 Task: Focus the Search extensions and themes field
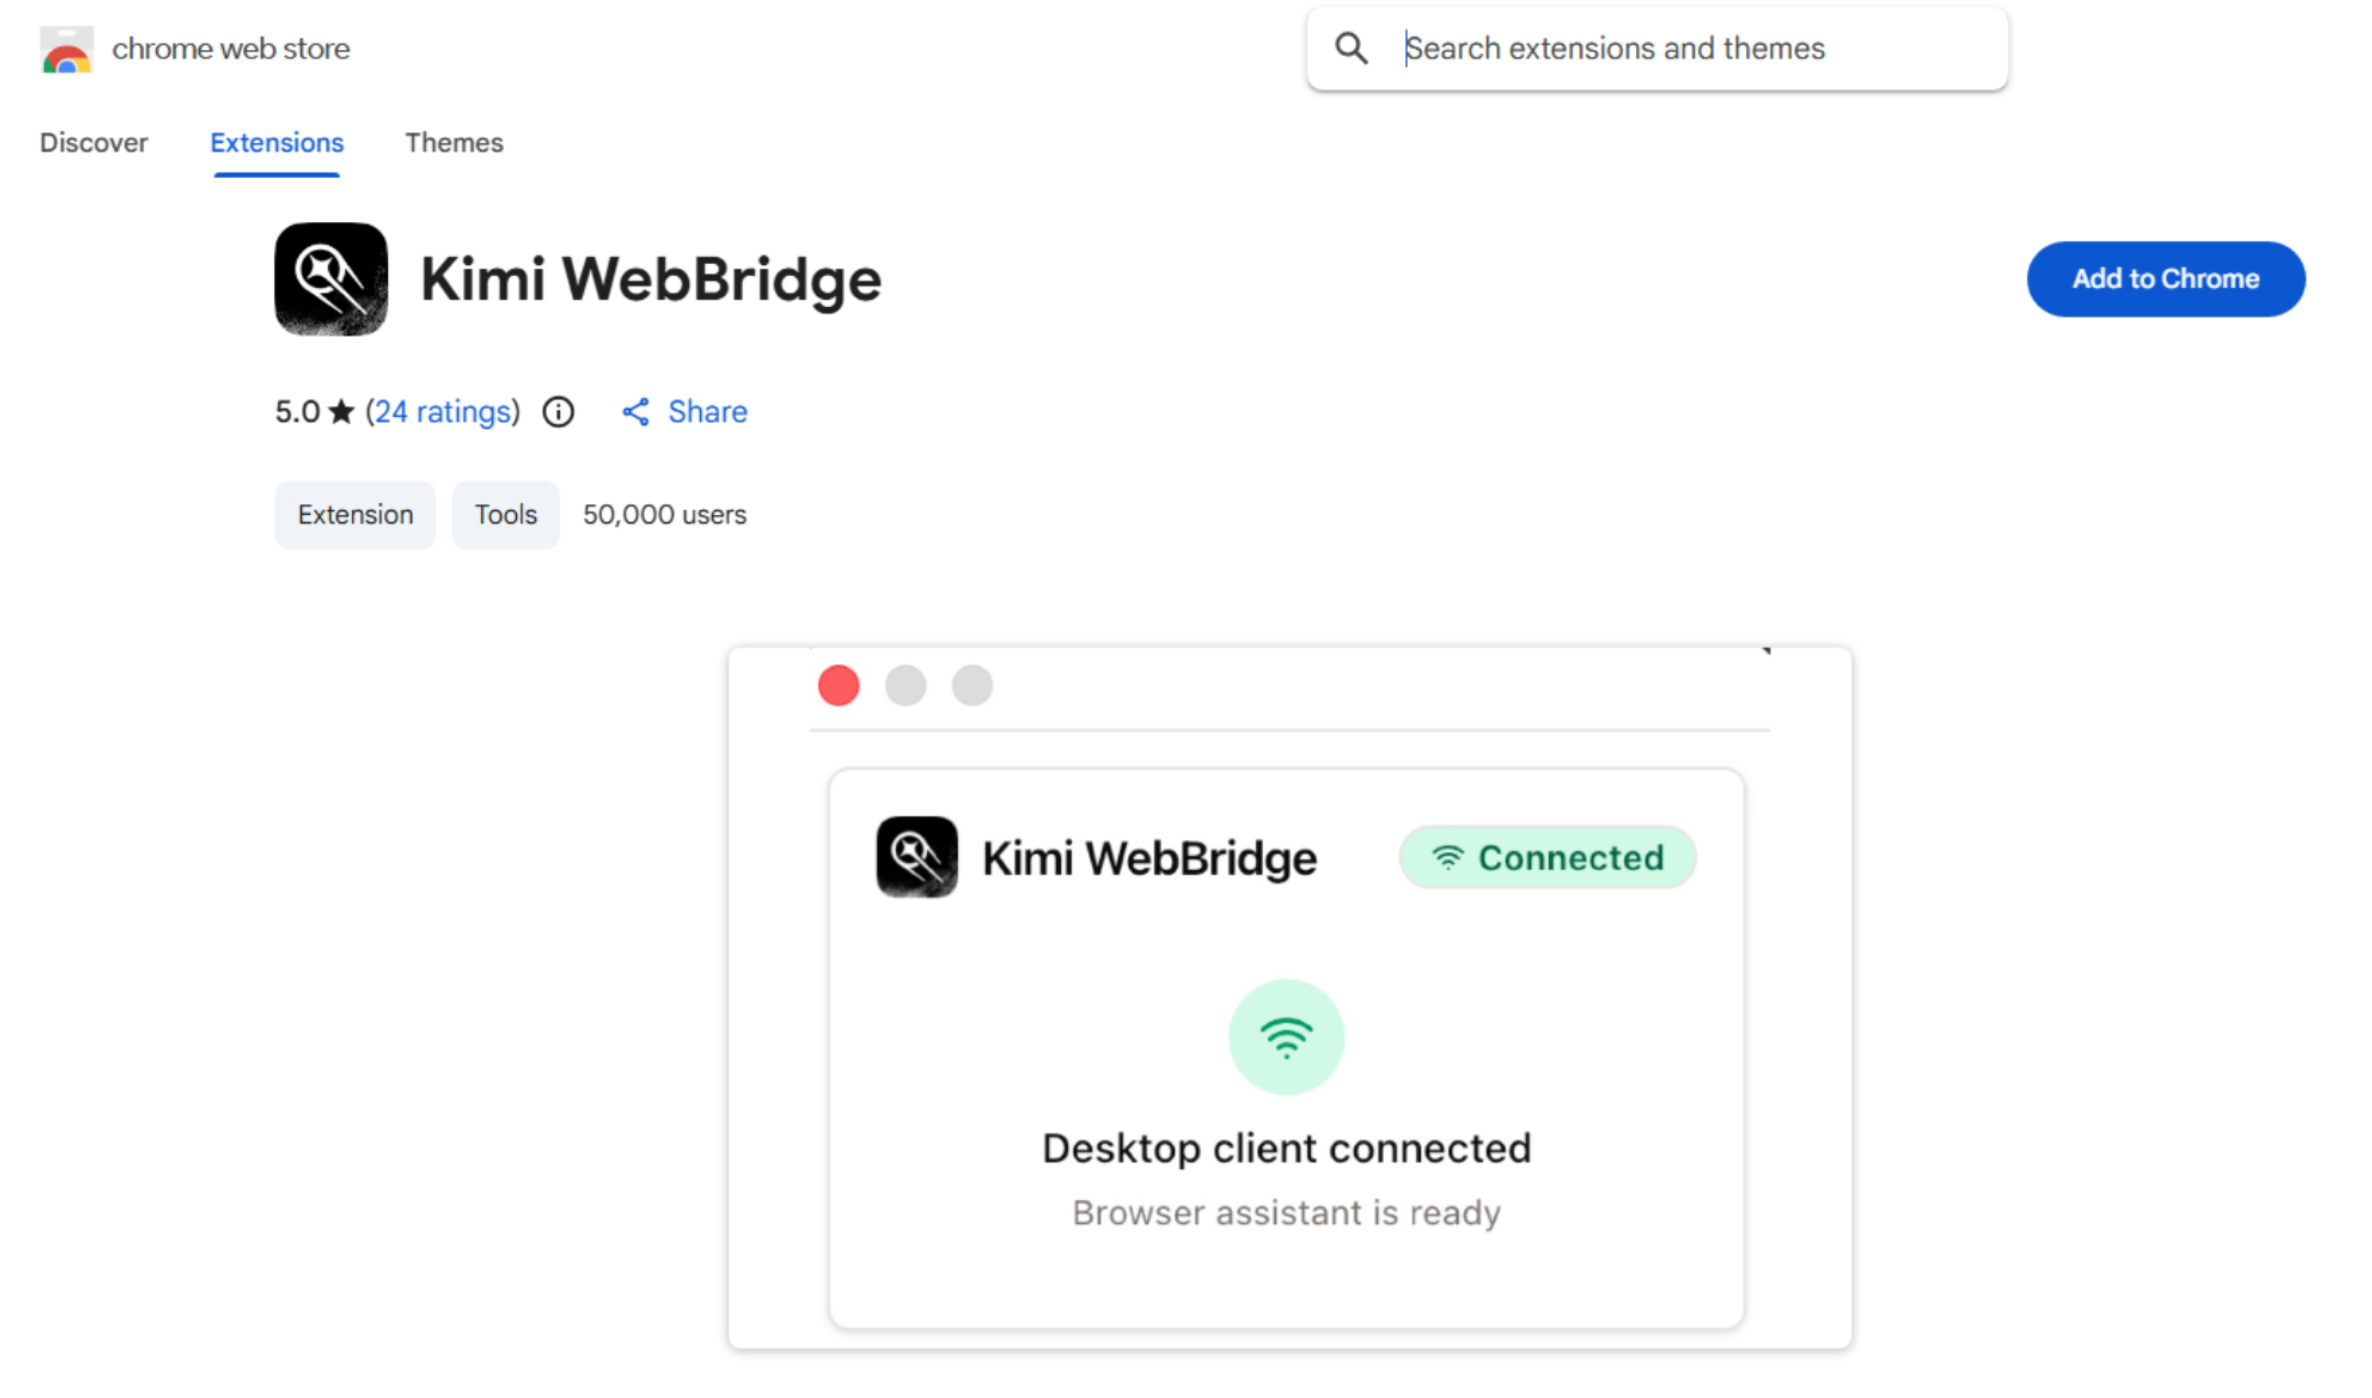pos(1657,48)
